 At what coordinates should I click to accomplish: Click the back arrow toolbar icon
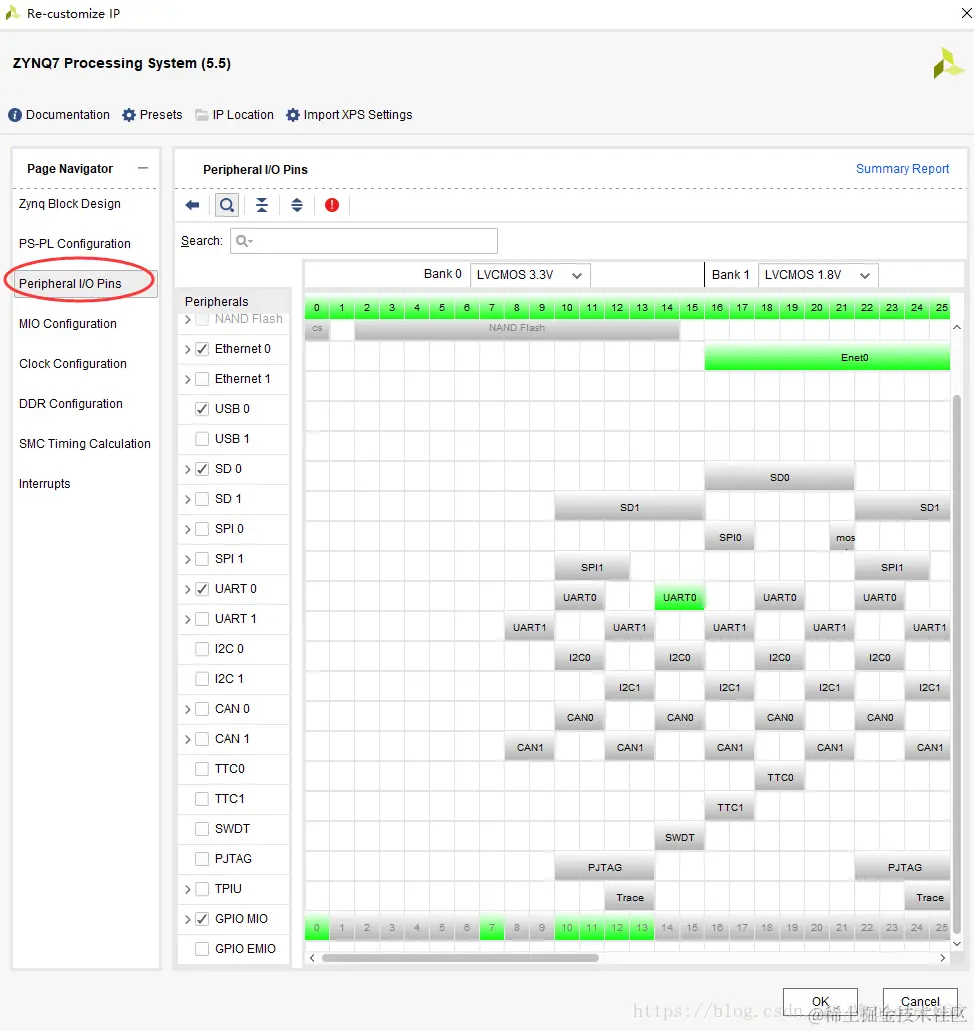click(x=192, y=205)
